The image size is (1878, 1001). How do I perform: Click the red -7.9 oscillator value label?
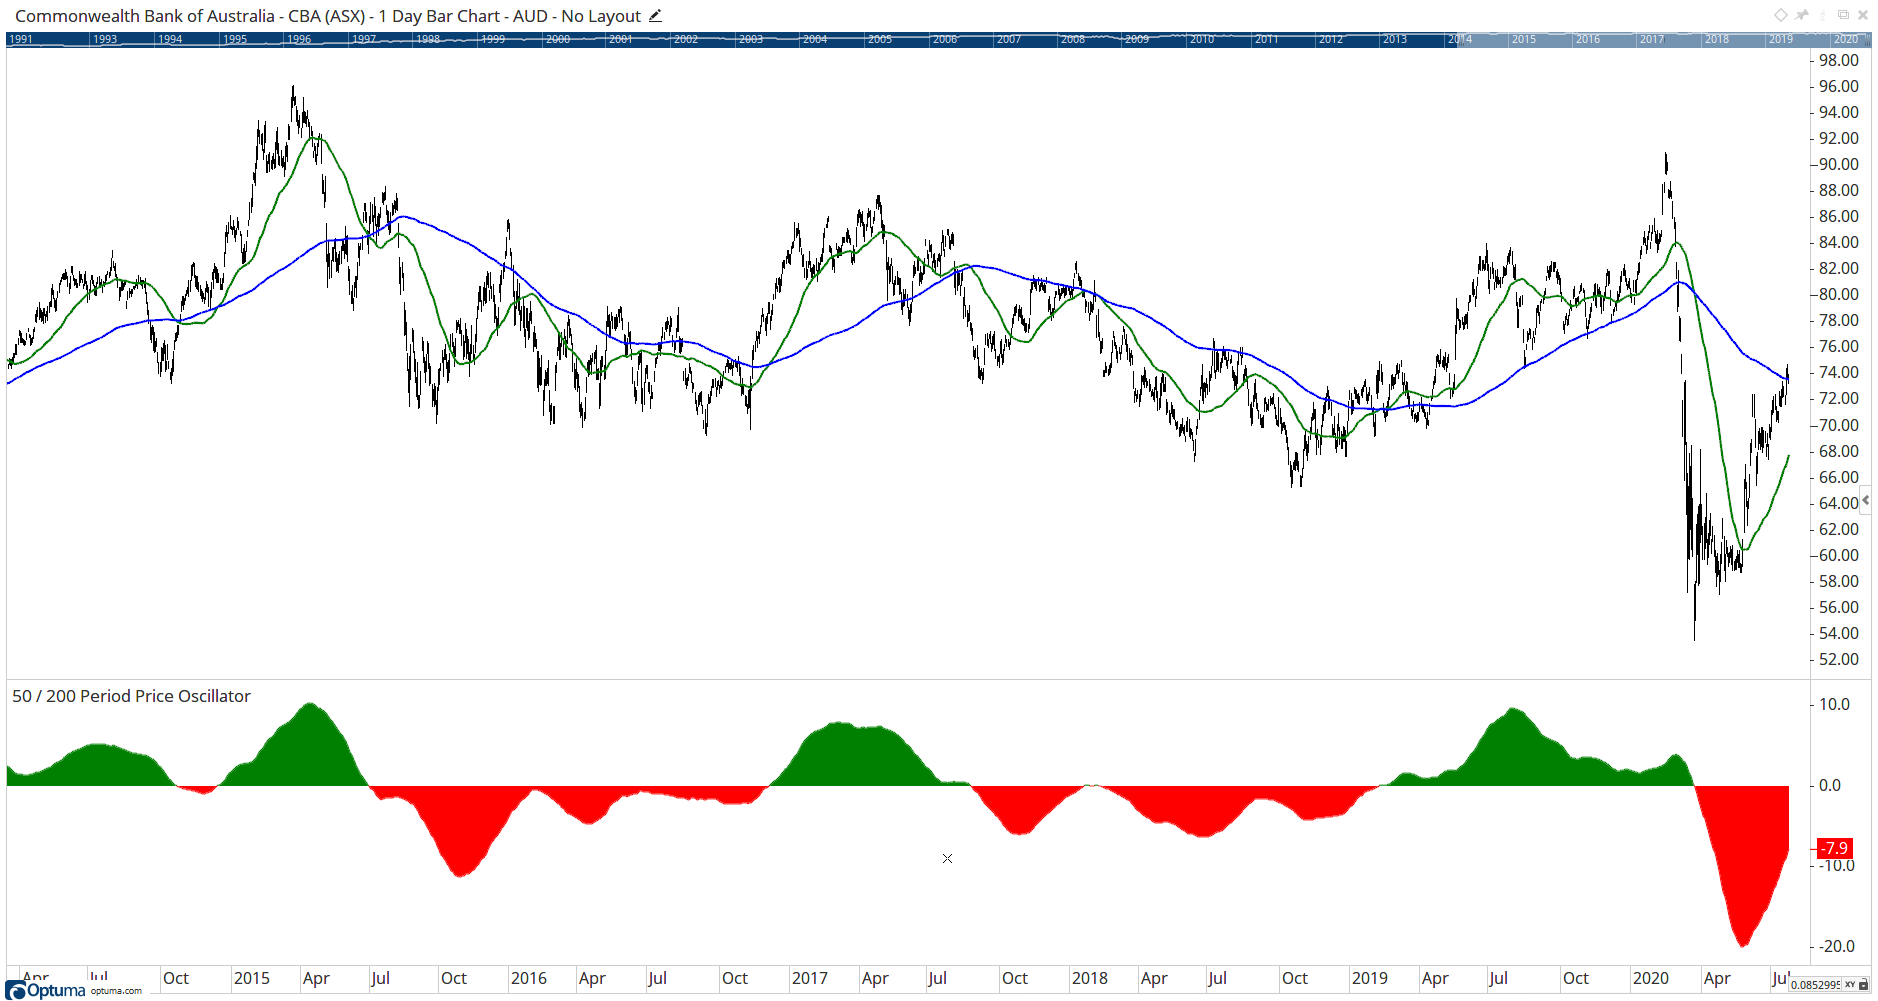(1834, 848)
